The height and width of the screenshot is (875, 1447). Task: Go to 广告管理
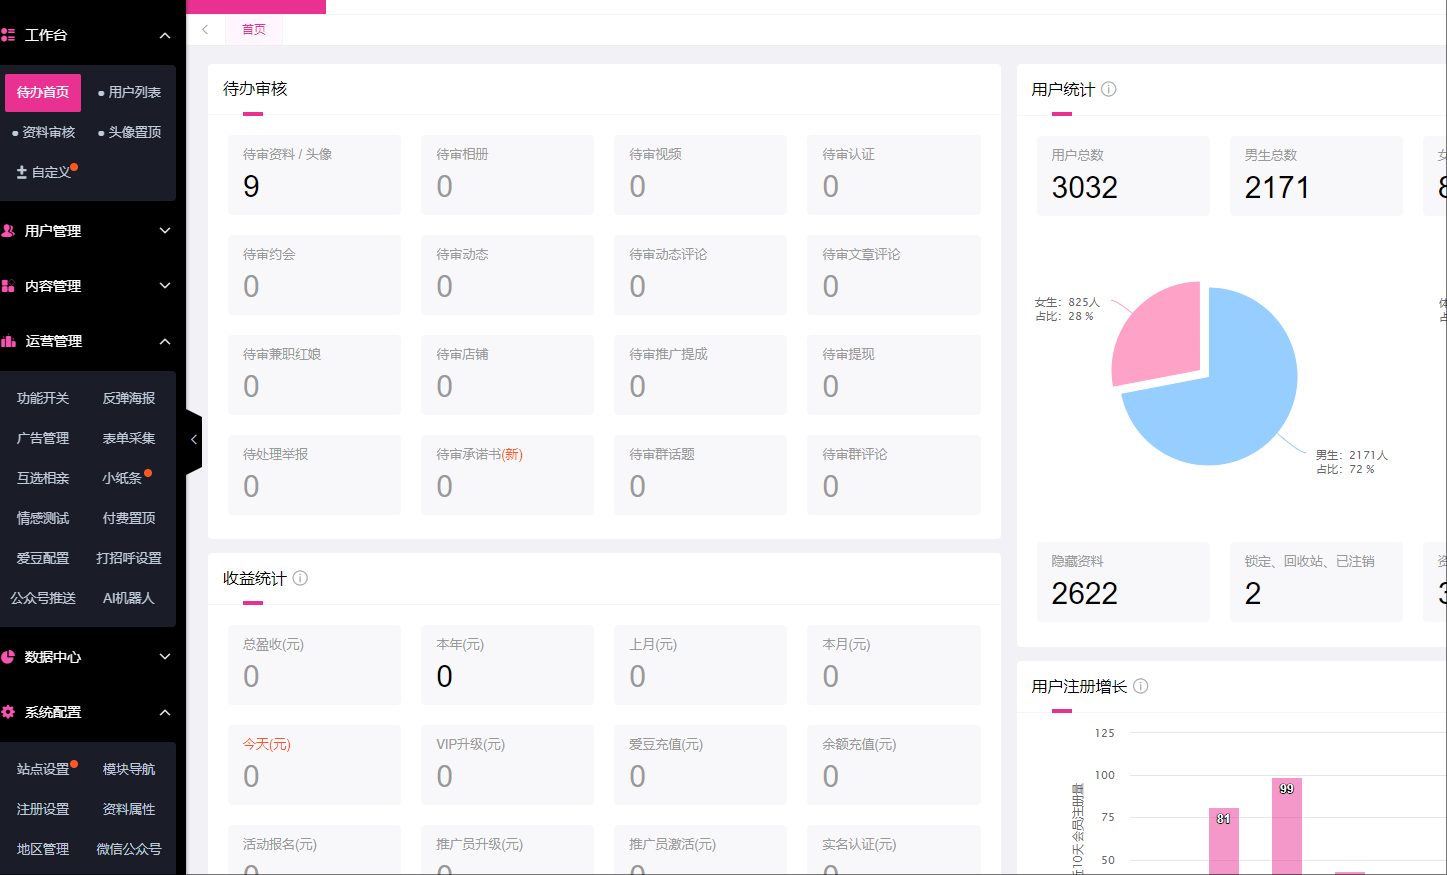pos(43,438)
